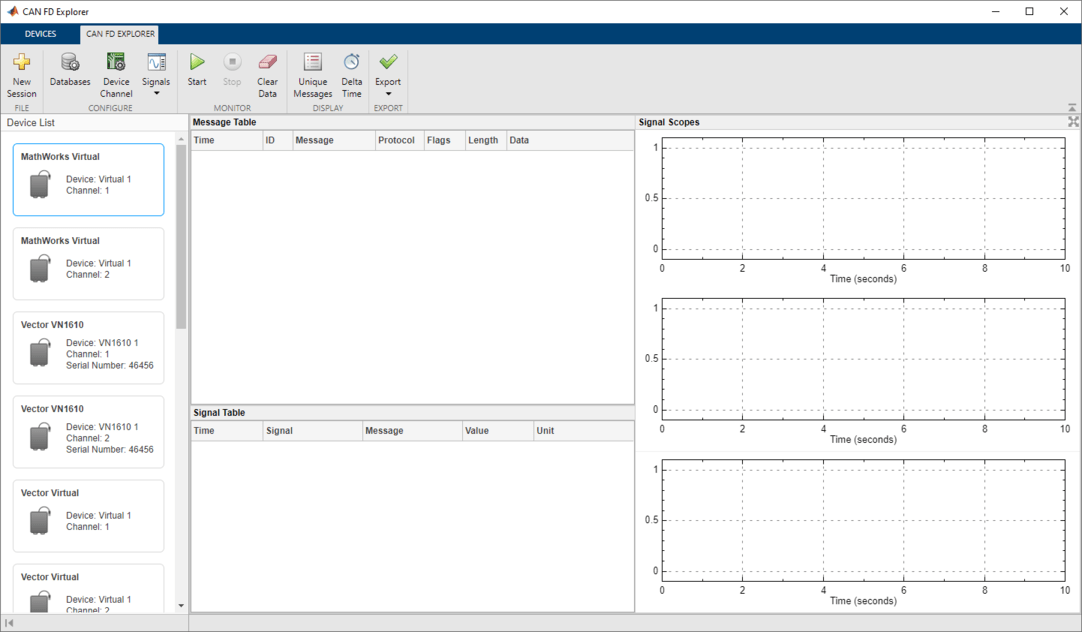Open the Databases configuration

pos(70,64)
